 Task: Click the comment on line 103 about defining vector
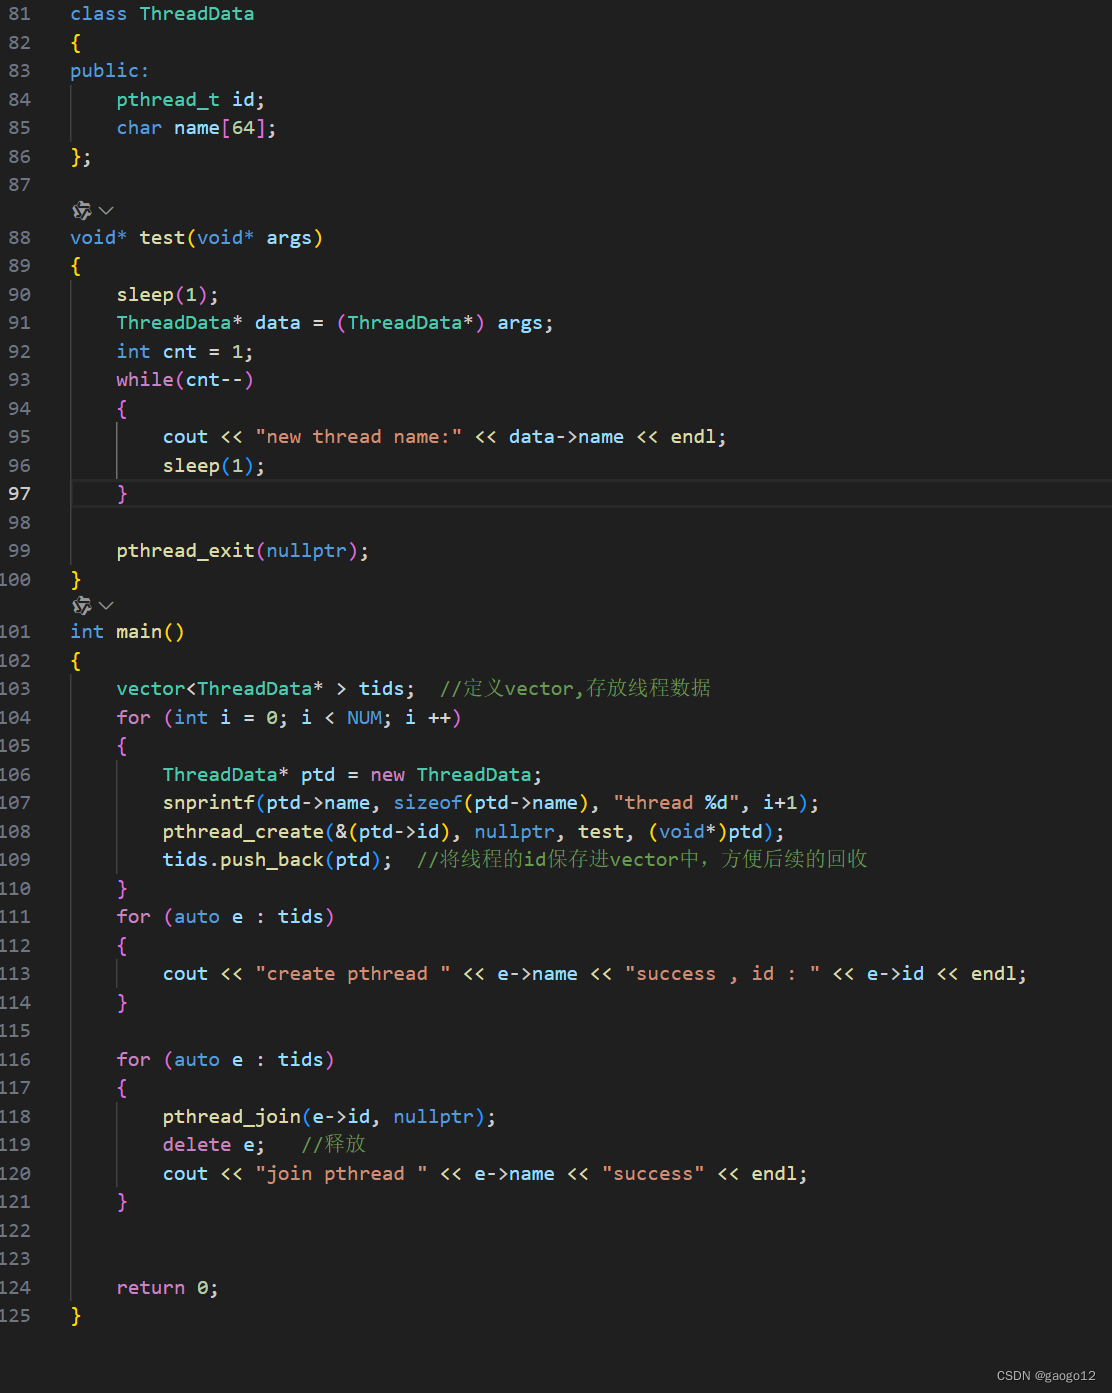pos(575,689)
